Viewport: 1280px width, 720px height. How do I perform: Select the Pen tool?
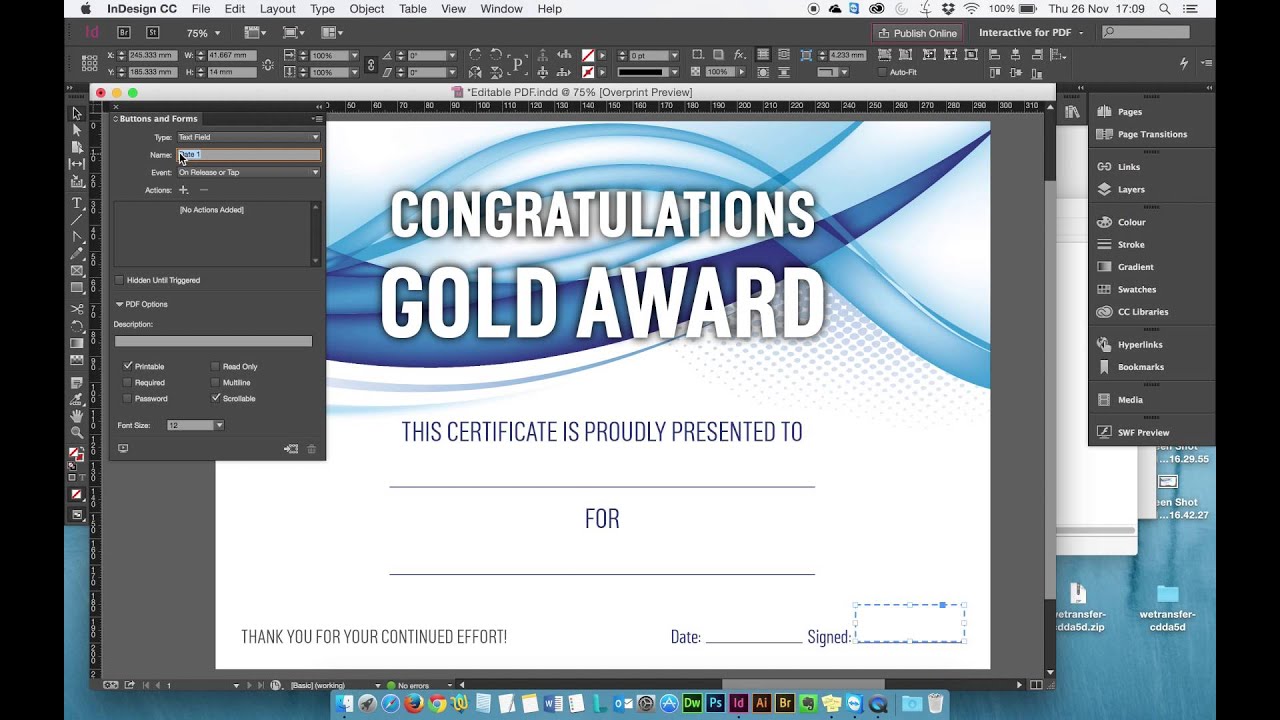pyautogui.click(x=77, y=237)
